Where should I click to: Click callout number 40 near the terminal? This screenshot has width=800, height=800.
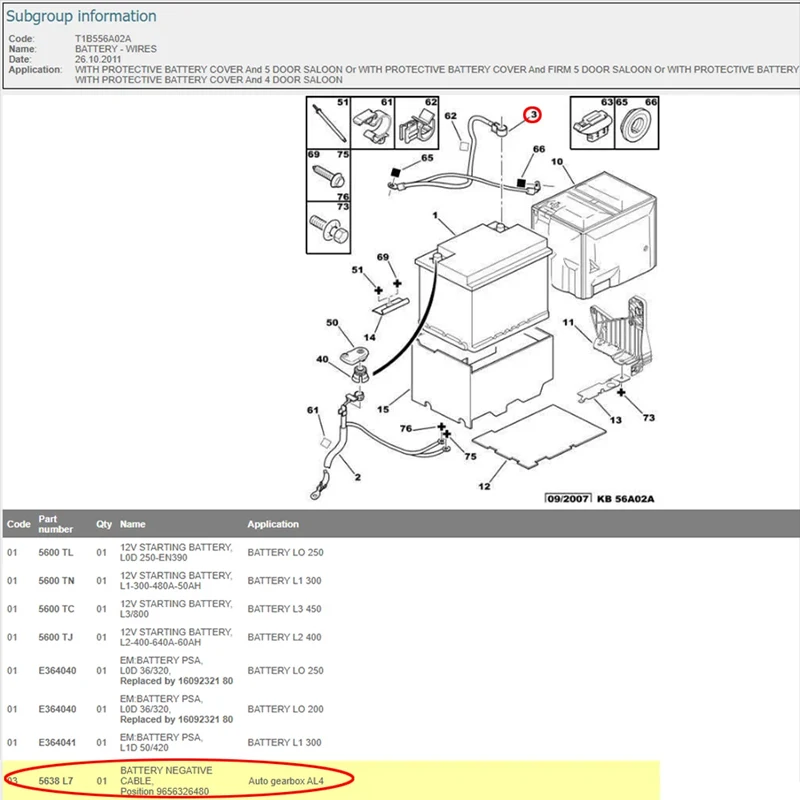pos(322,359)
